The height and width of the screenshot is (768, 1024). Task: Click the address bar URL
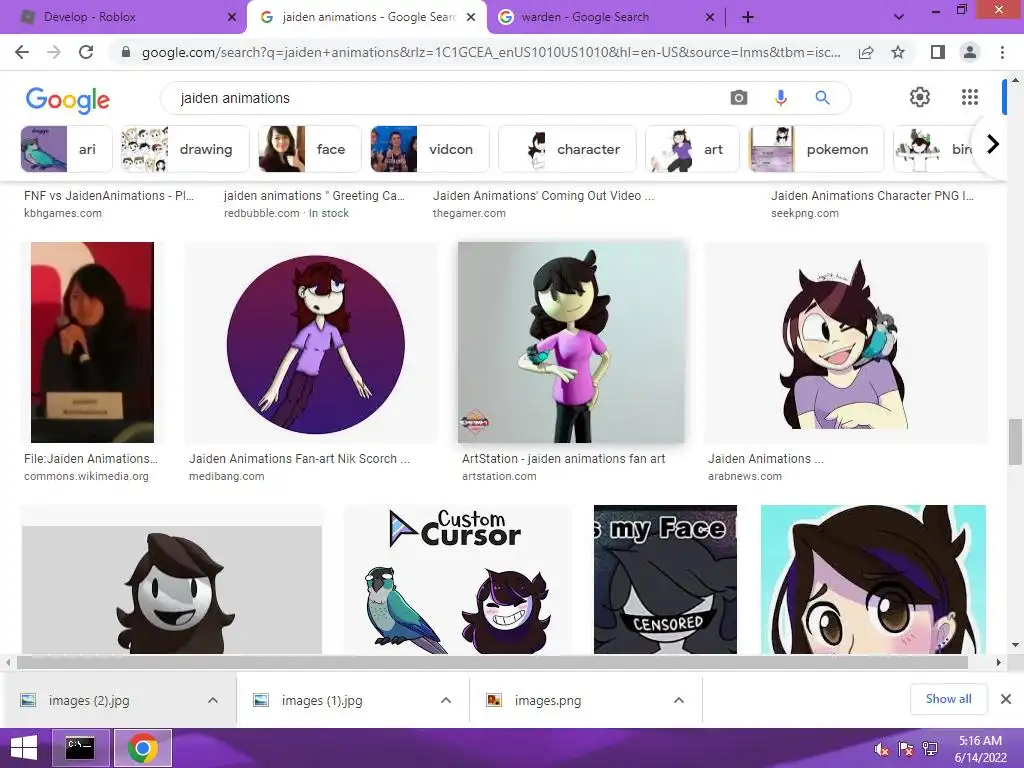tap(490, 52)
